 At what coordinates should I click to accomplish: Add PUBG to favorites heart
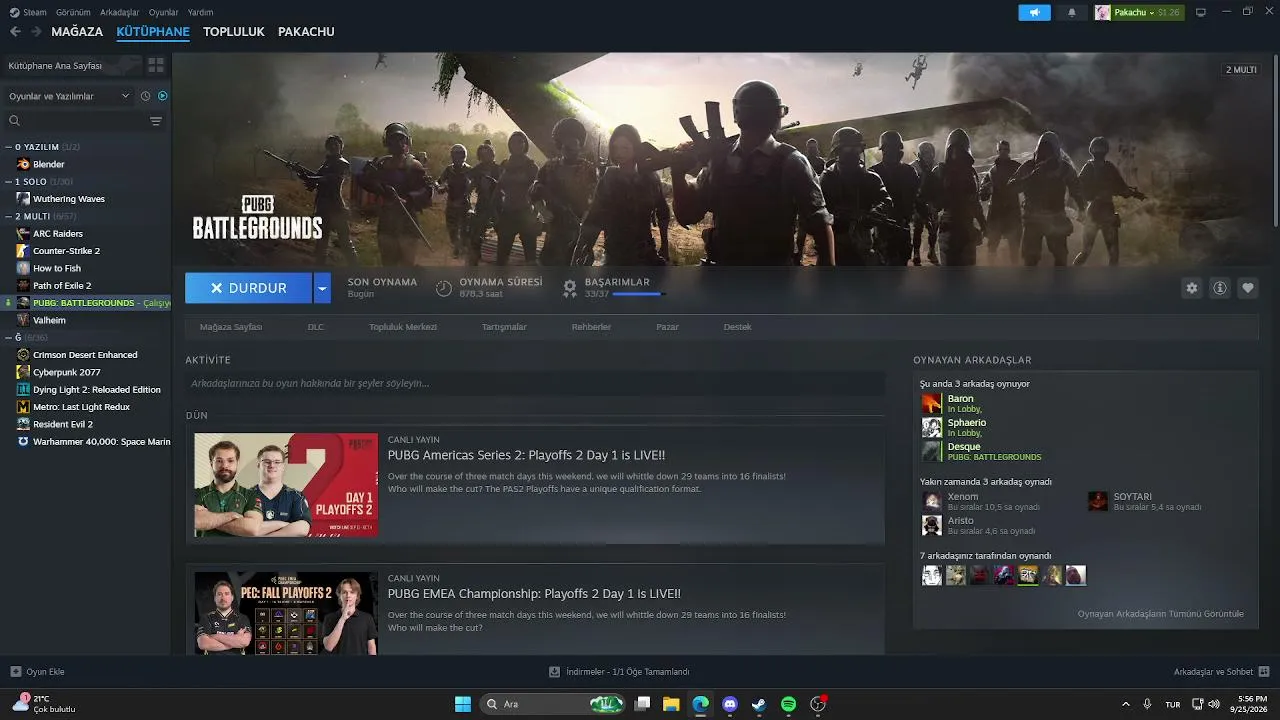click(x=1248, y=288)
